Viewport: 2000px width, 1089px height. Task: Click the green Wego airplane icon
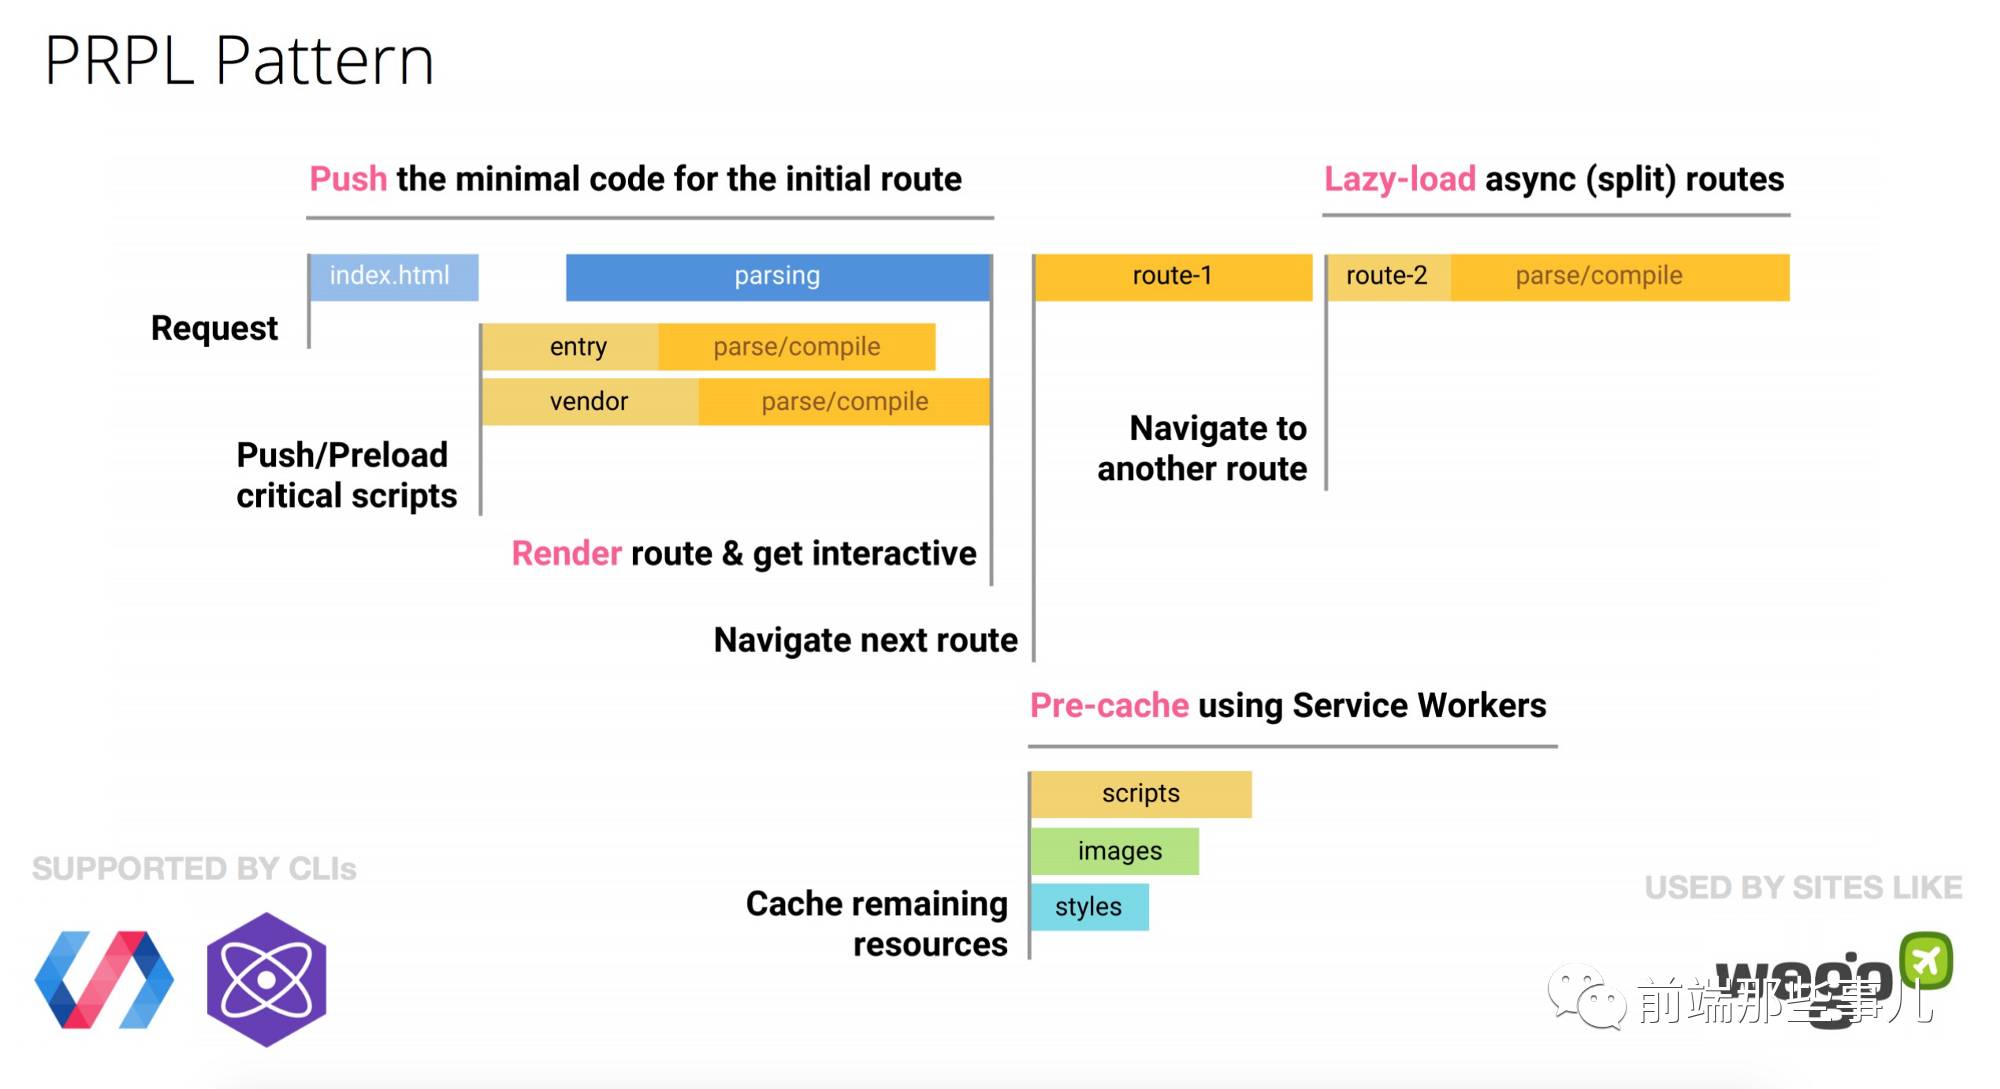click(1926, 960)
